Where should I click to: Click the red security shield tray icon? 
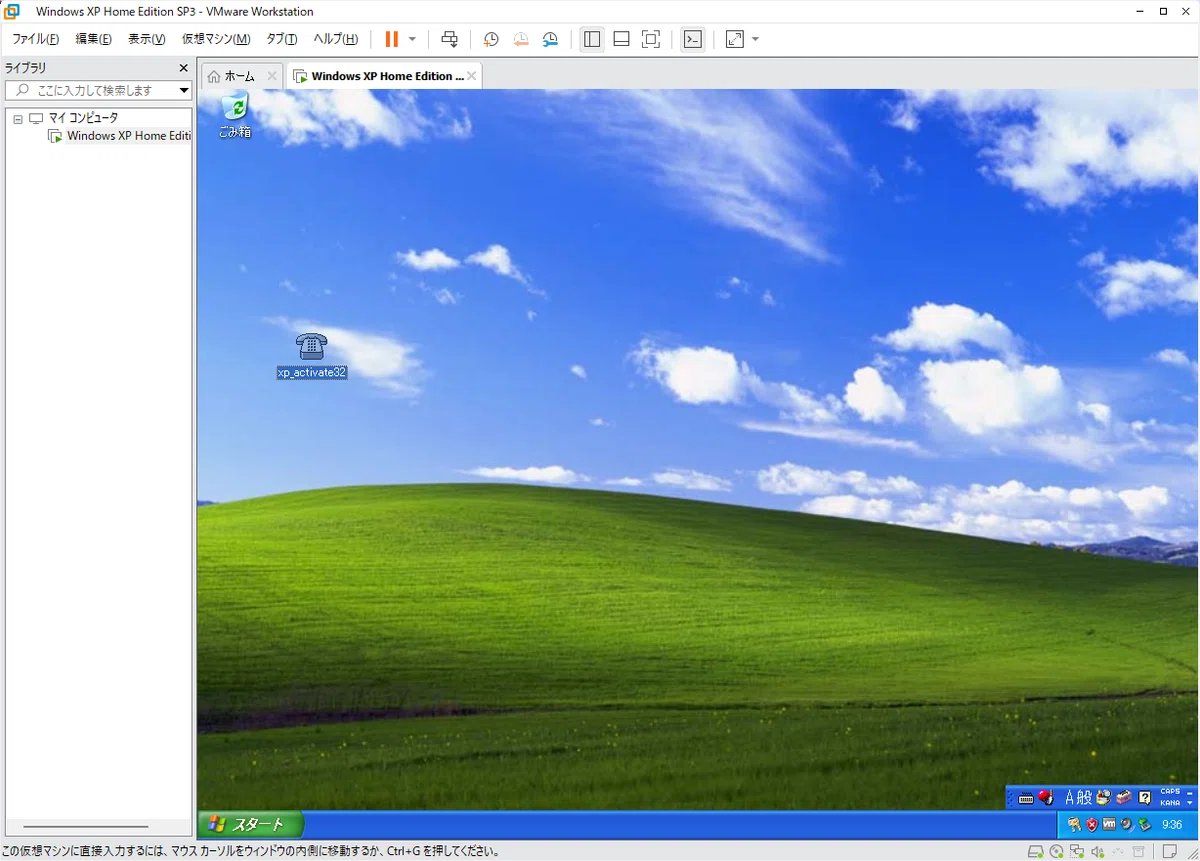click(x=1092, y=824)
